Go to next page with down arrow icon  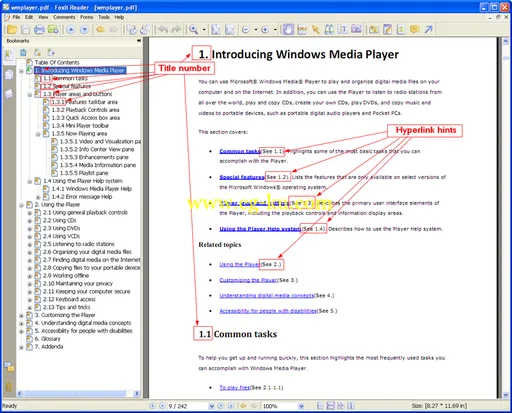(84, 30)
